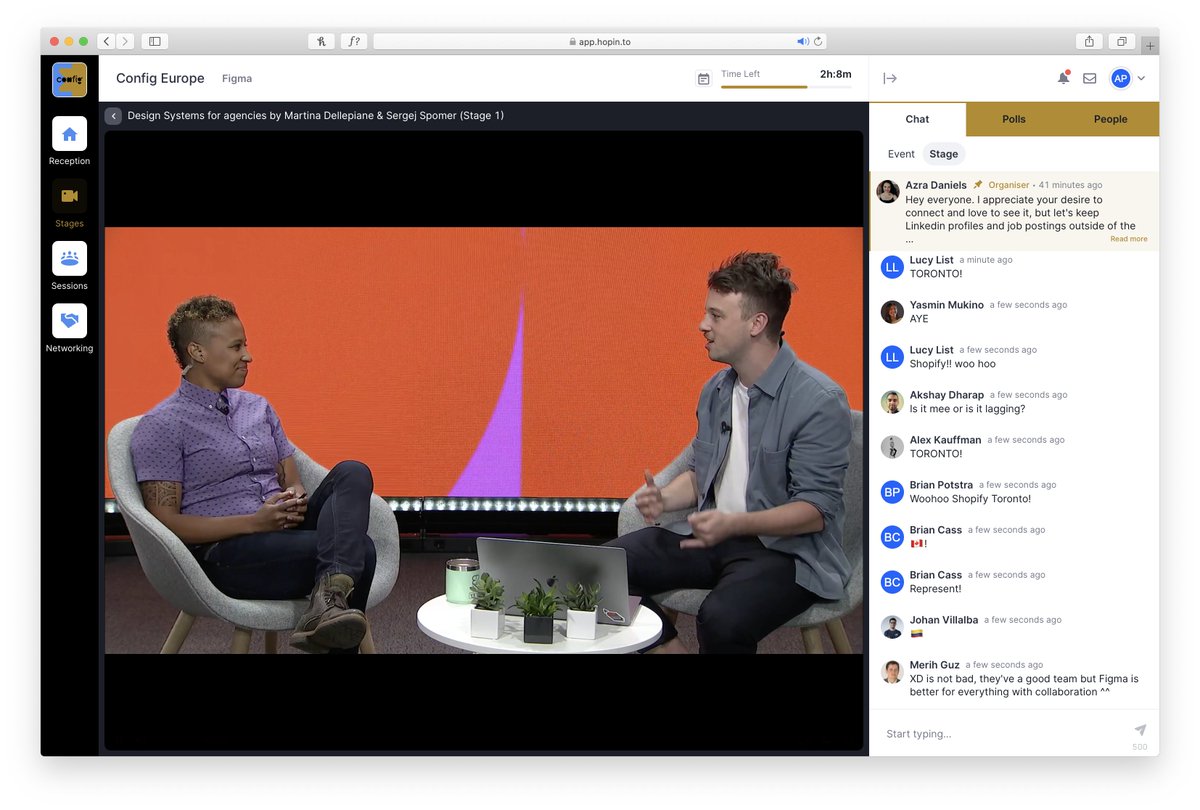Click the extension button left of f?
This screenshot has height=810, width=1200.
tap(321, 41)
